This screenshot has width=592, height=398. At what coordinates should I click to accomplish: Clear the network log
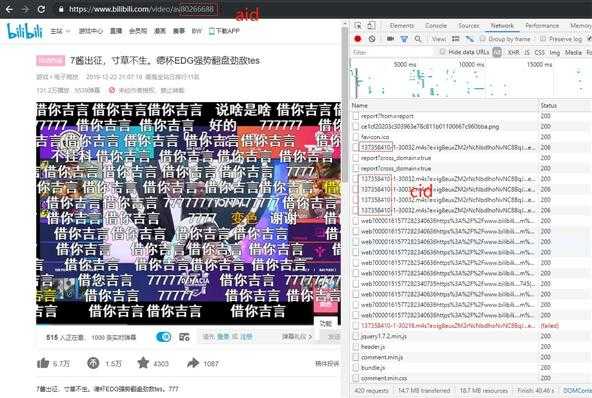372,39
